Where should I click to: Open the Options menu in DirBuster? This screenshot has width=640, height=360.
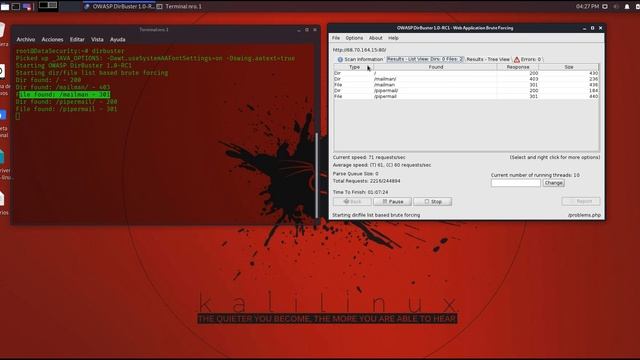pos(354,38)
